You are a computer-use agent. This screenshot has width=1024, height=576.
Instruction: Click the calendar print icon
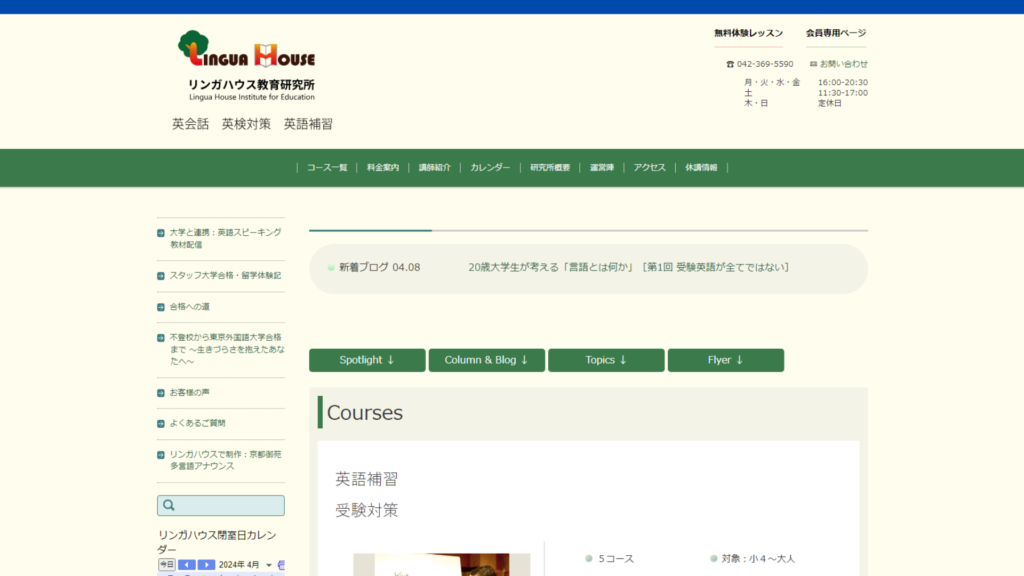[281, 565]
